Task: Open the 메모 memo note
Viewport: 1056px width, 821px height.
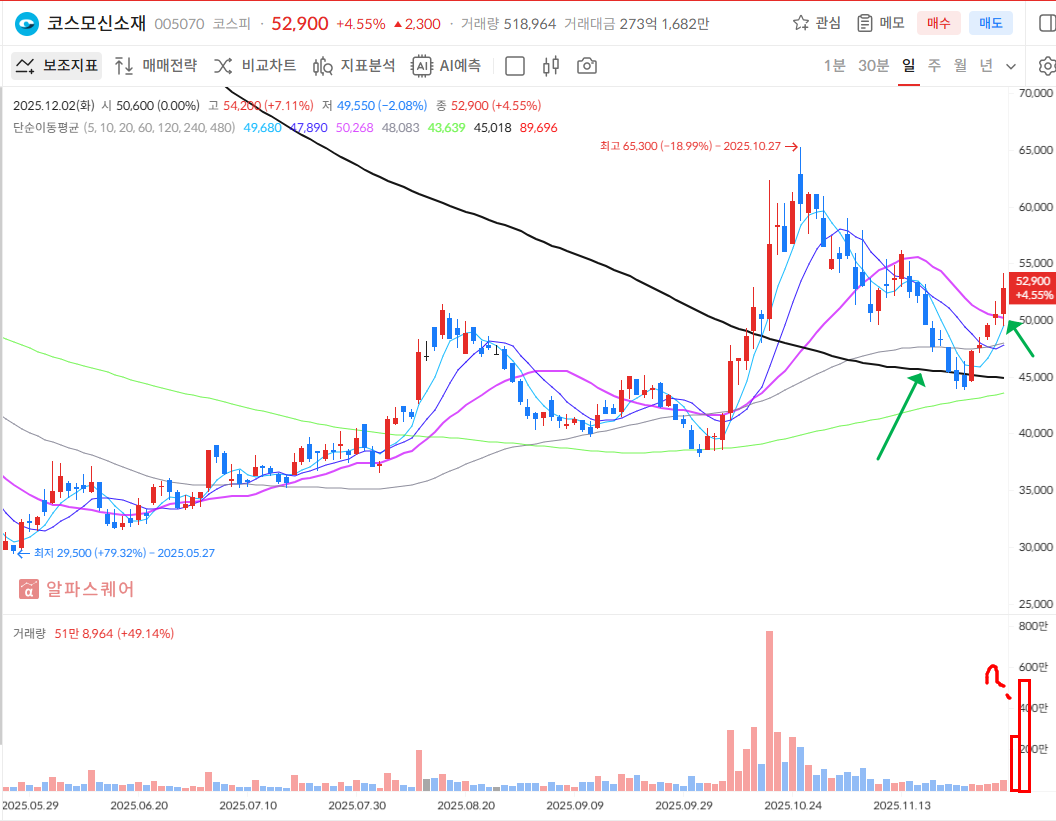Action: tap(880, 23)
